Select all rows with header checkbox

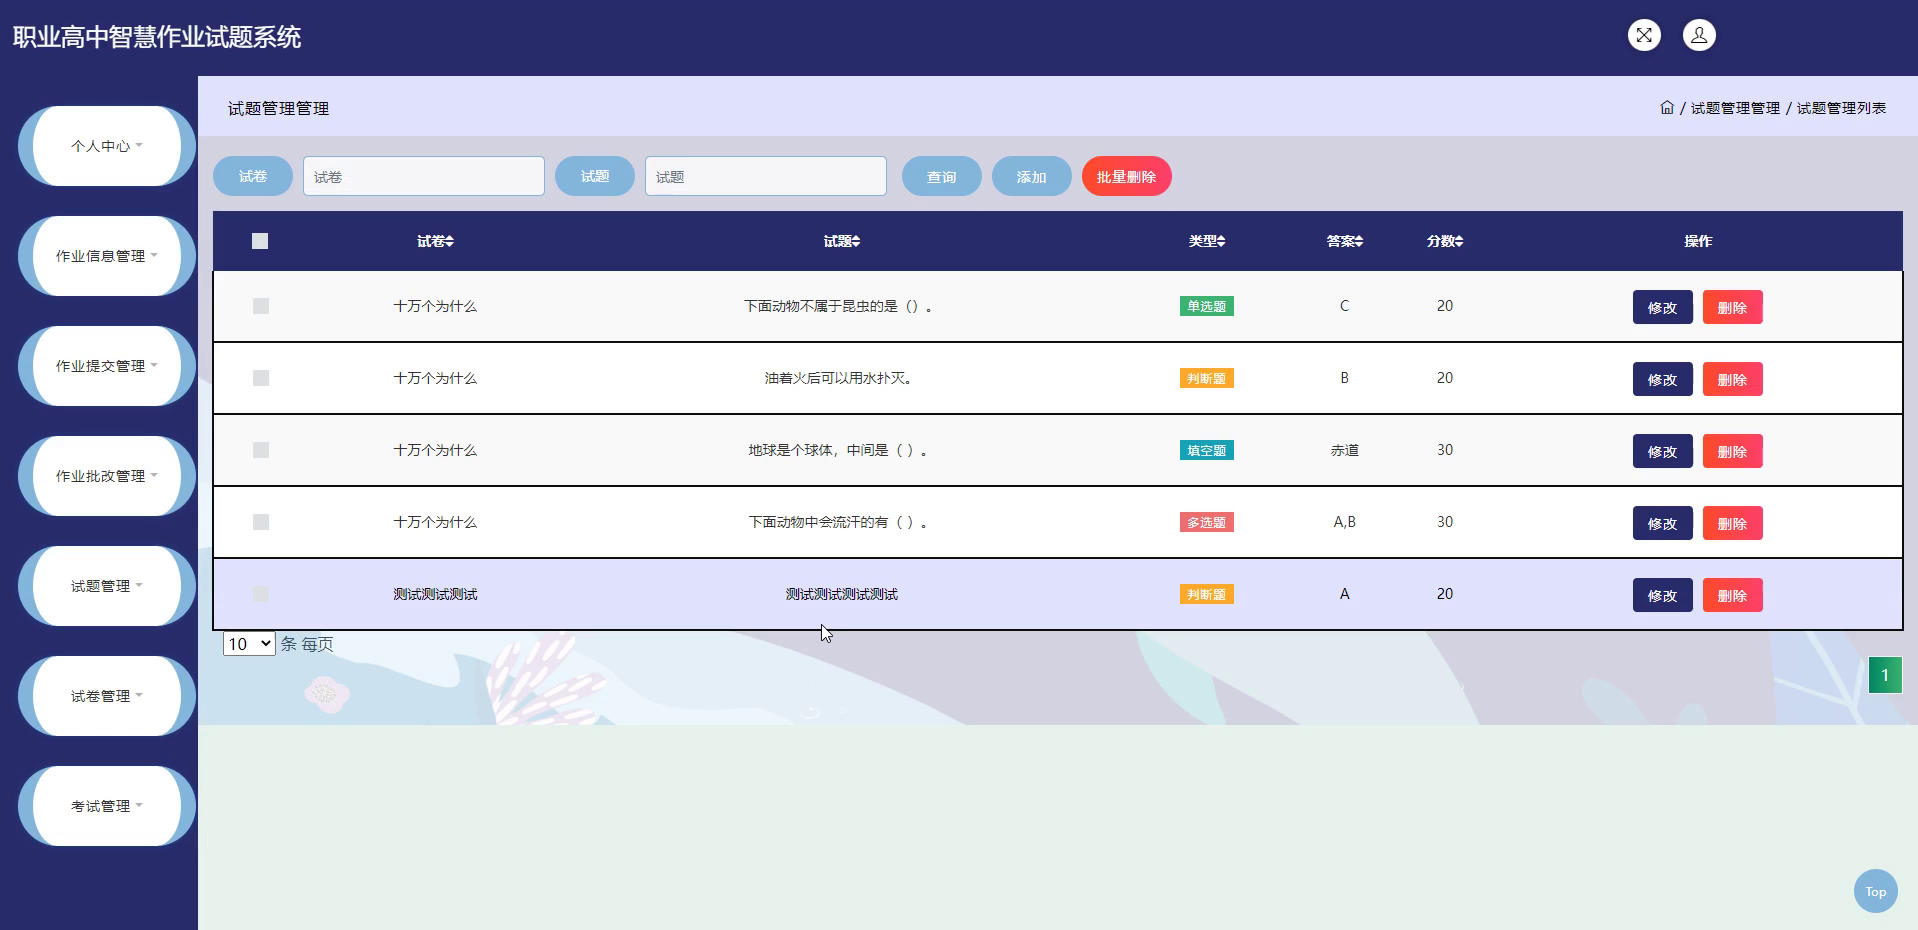point(260,241)
